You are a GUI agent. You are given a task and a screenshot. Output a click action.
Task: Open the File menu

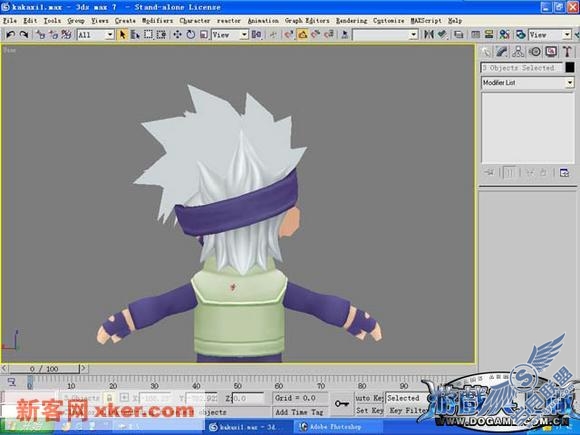(x=10, y=21)
